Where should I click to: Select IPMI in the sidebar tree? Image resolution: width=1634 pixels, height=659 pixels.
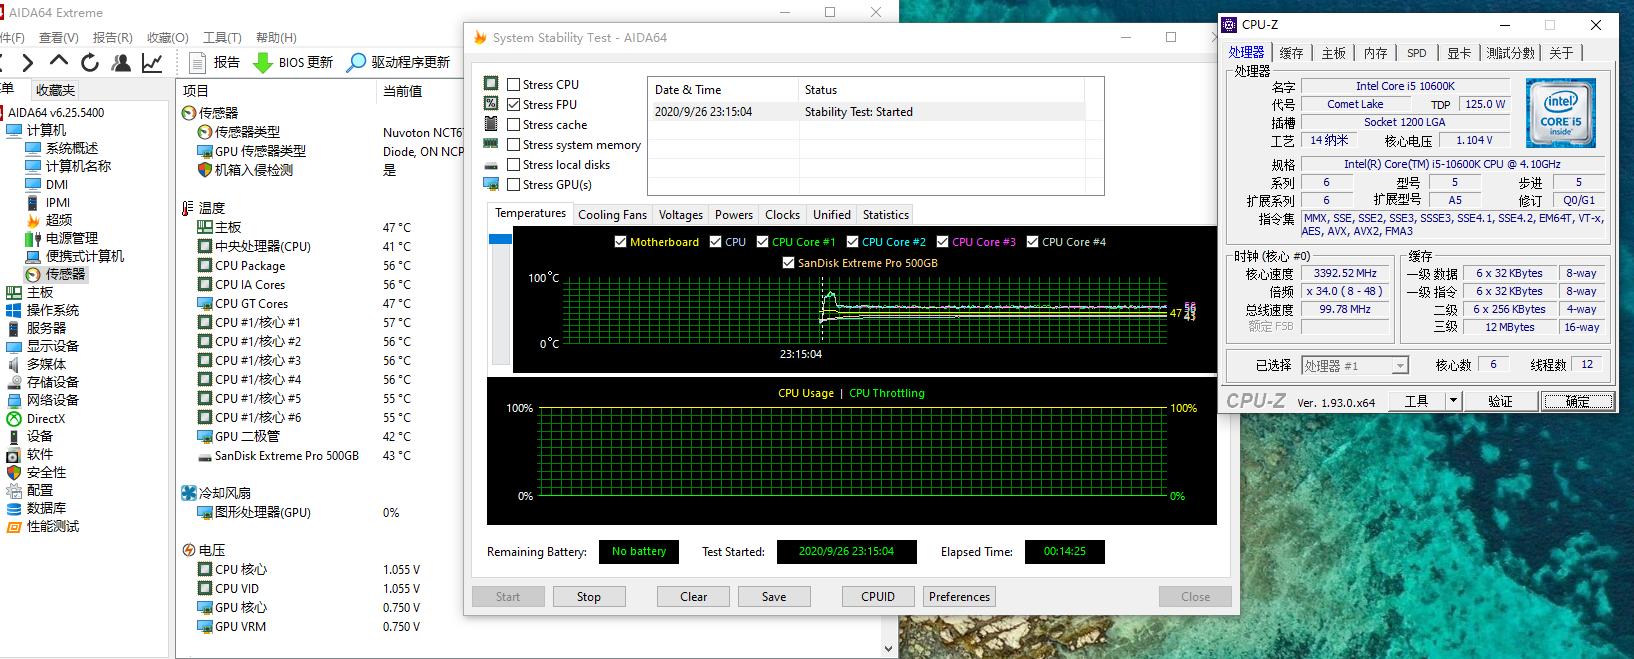coord(58,202)
